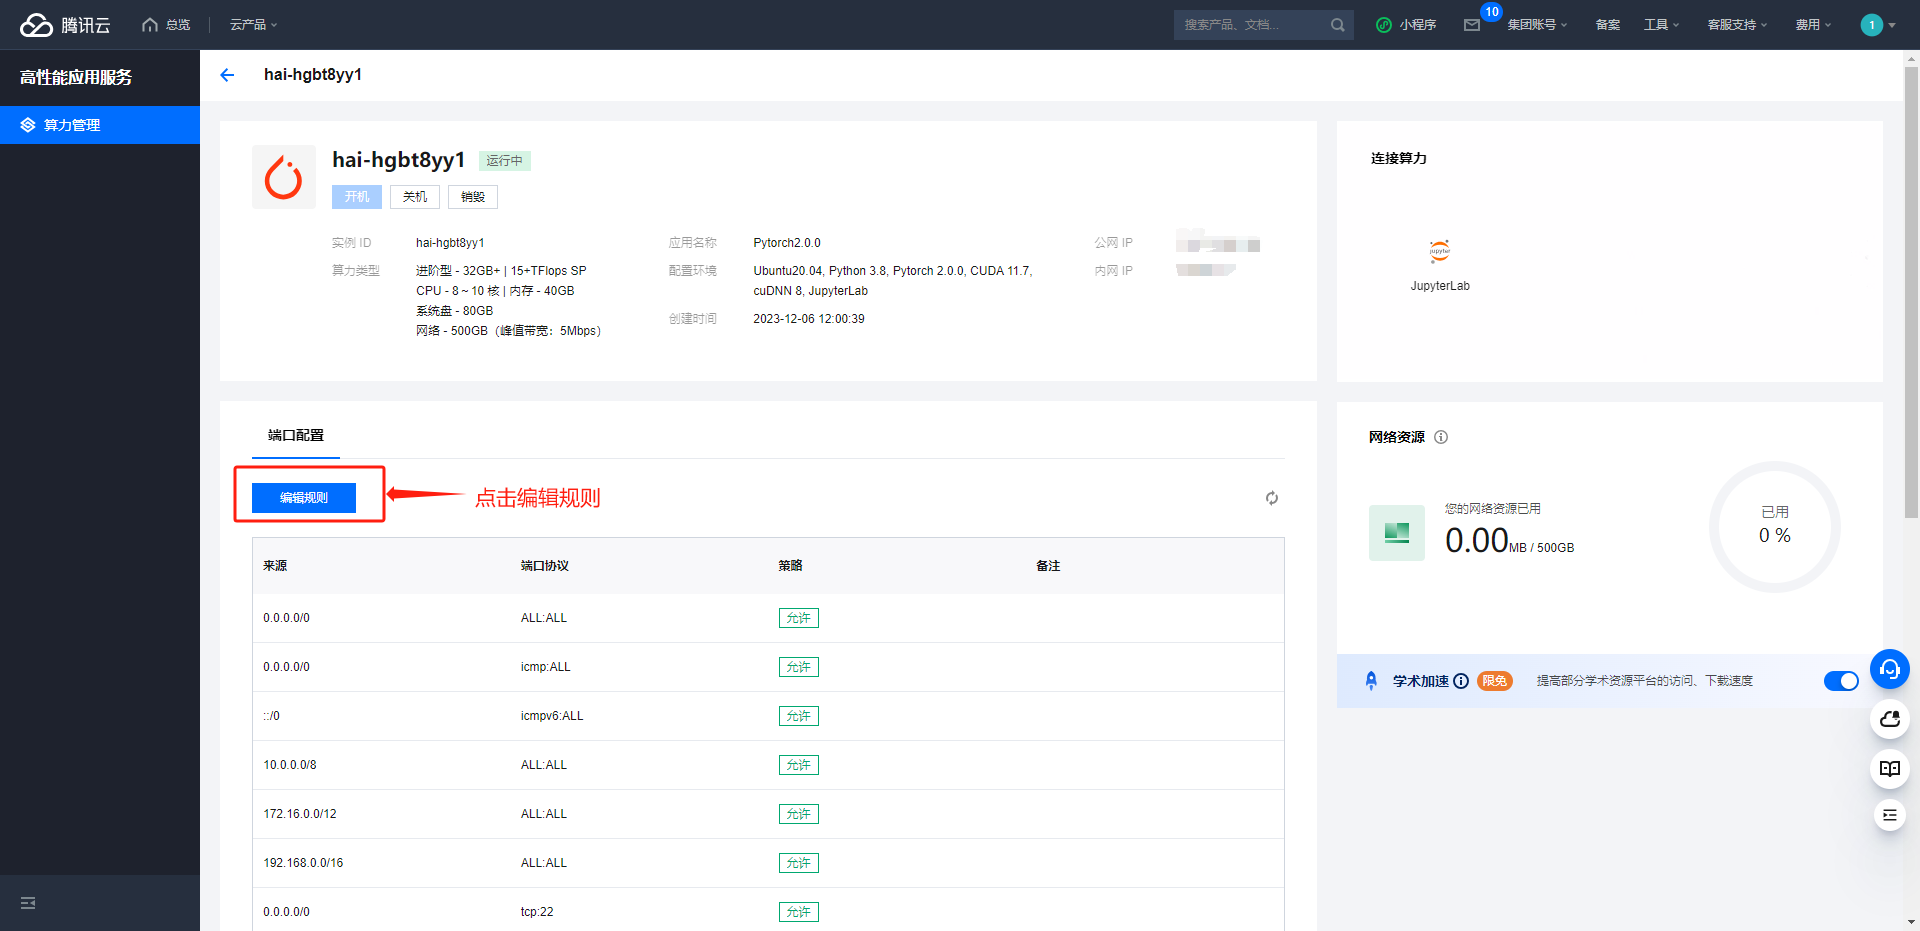Select 算力管理 in the sidebar
Image resolution: width=1920 pixels, height=931 pixels.
coord(100,125)
